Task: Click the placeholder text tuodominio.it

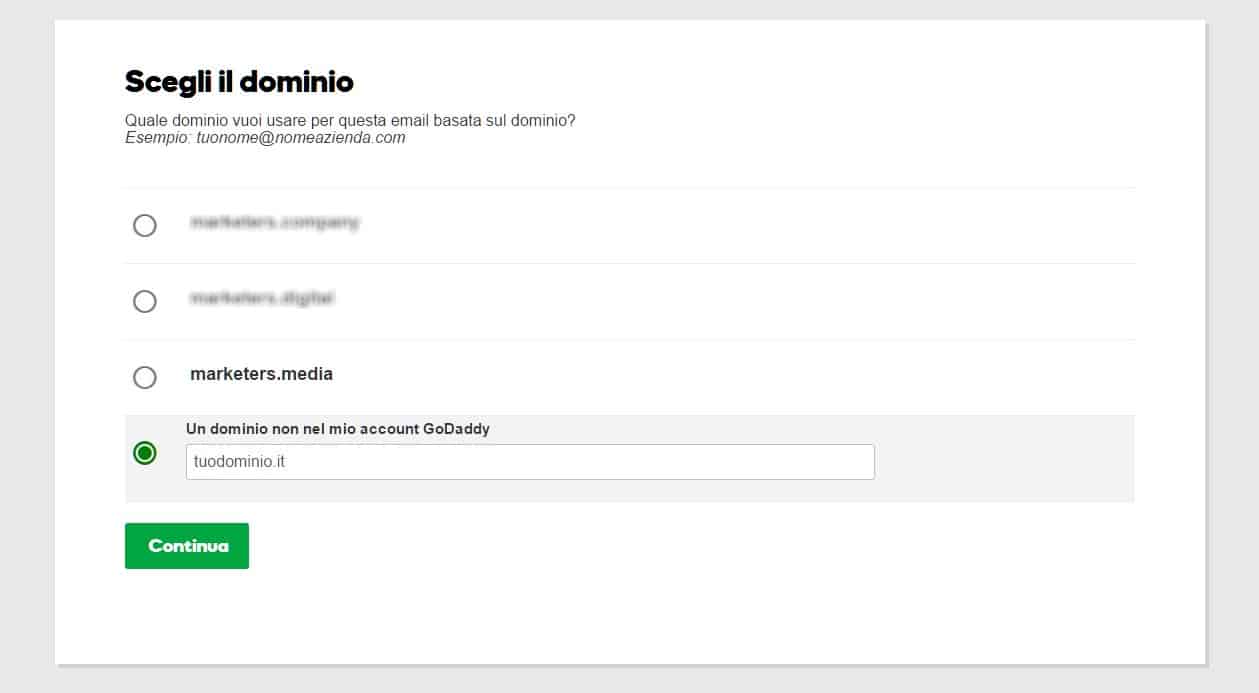Action: coord(237,461)
